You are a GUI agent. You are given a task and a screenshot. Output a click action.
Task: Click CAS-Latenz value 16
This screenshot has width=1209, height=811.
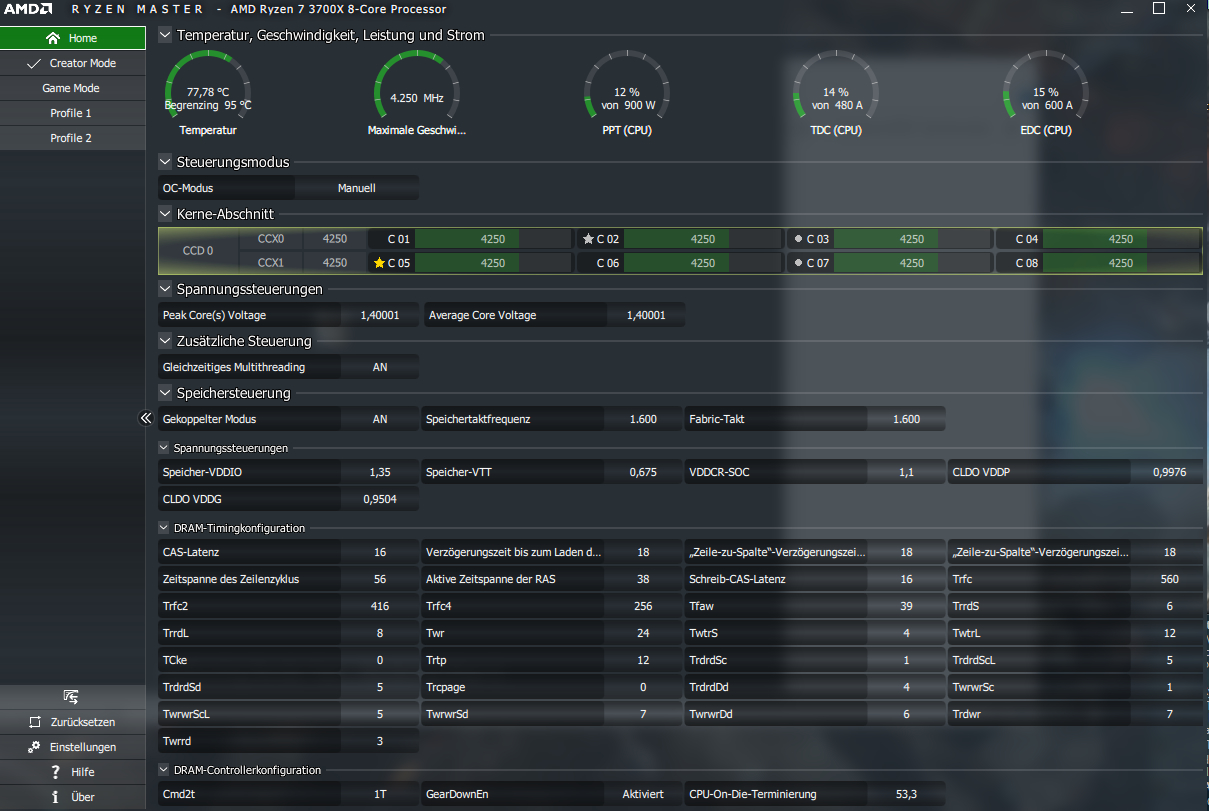click(x=380, y=552)
